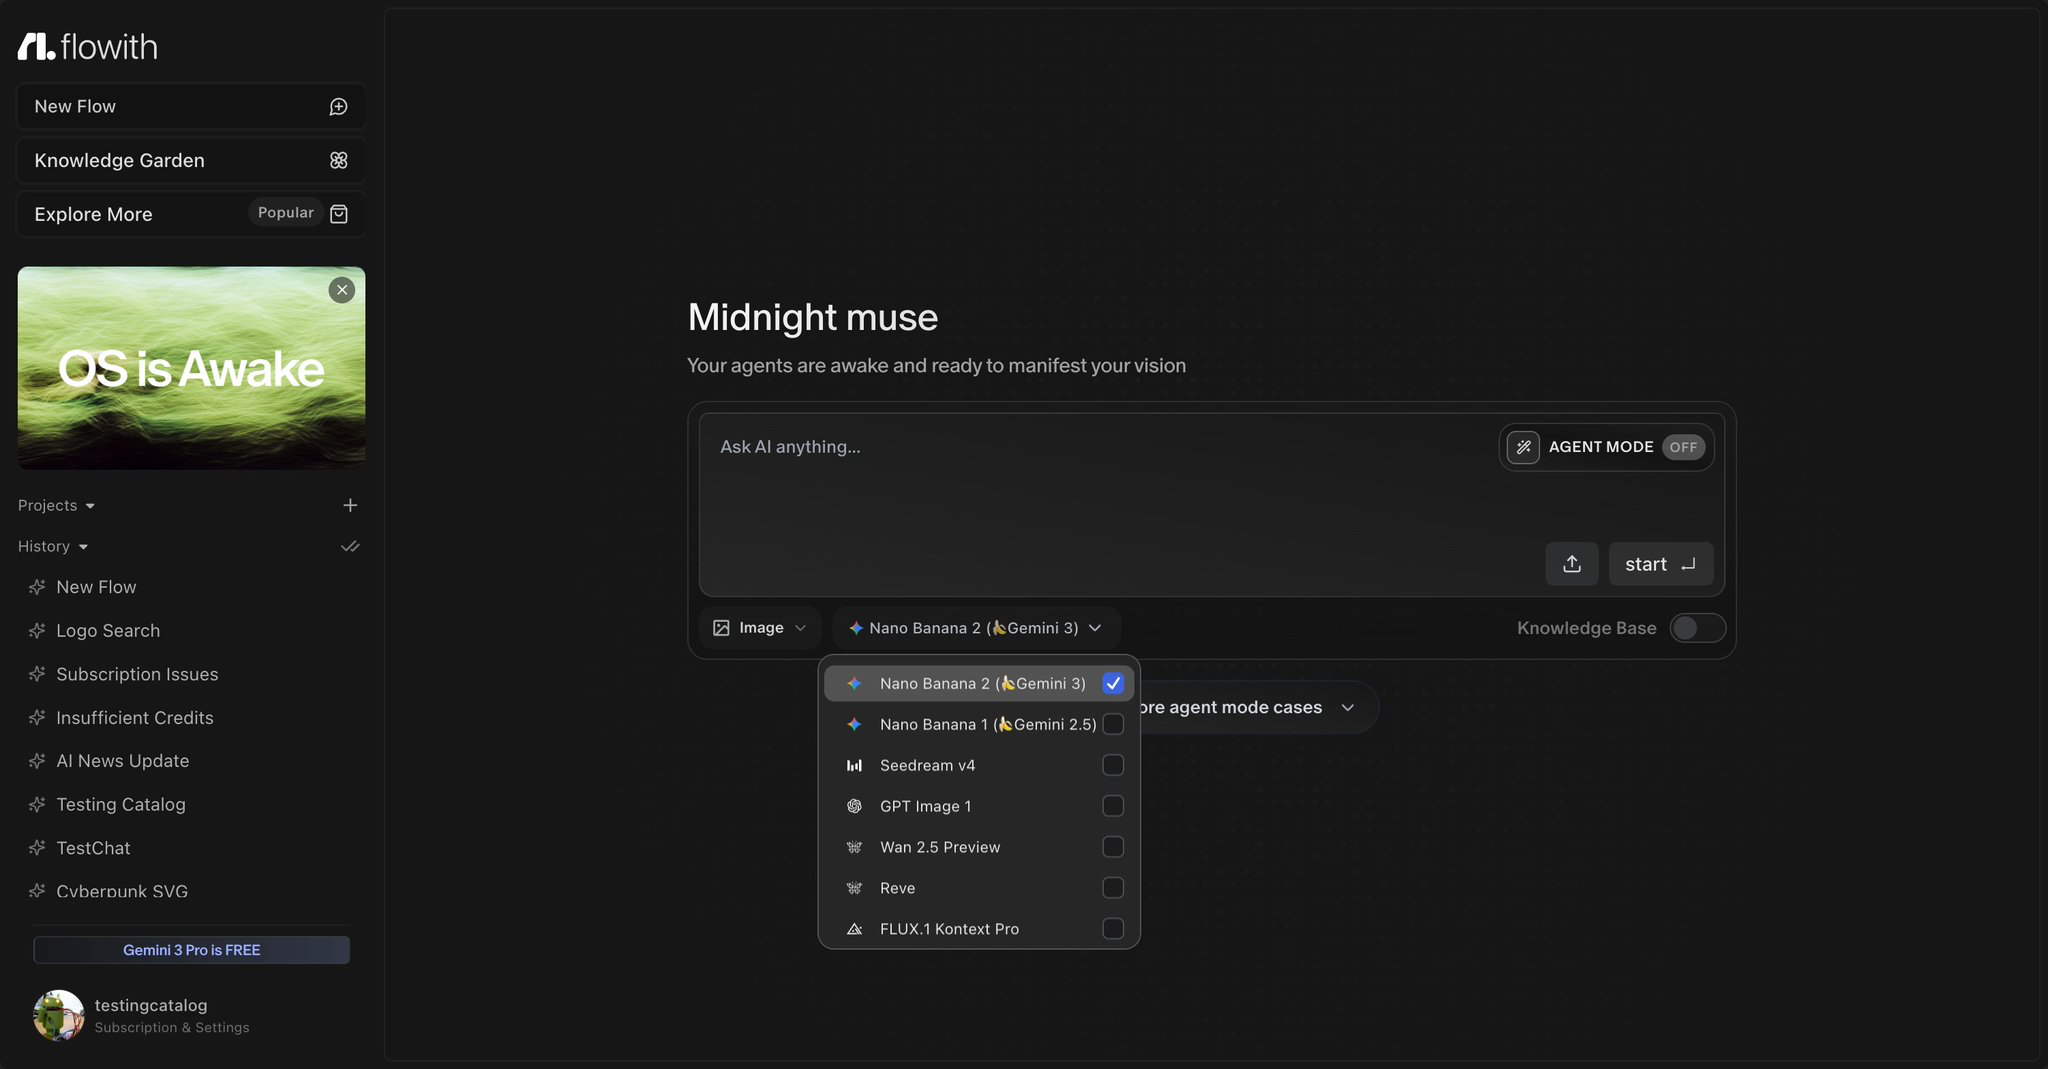The image size is (2048, 1069).
Task: Click the Knowledge Garden flower icon
Action: (x=339, y=160)
